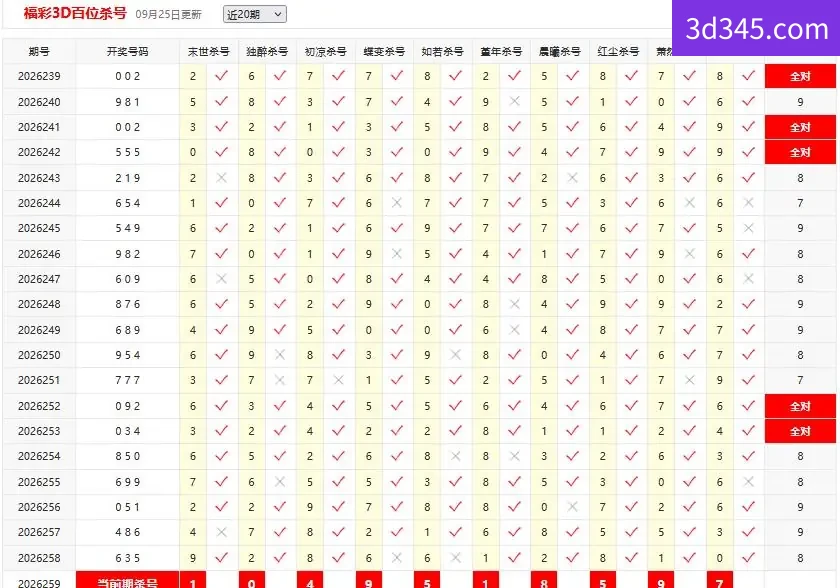Click the red 9 prediction under 蝶变杀号
The height and width of the screenshot is (588, 840).
(x=369, y=581)
